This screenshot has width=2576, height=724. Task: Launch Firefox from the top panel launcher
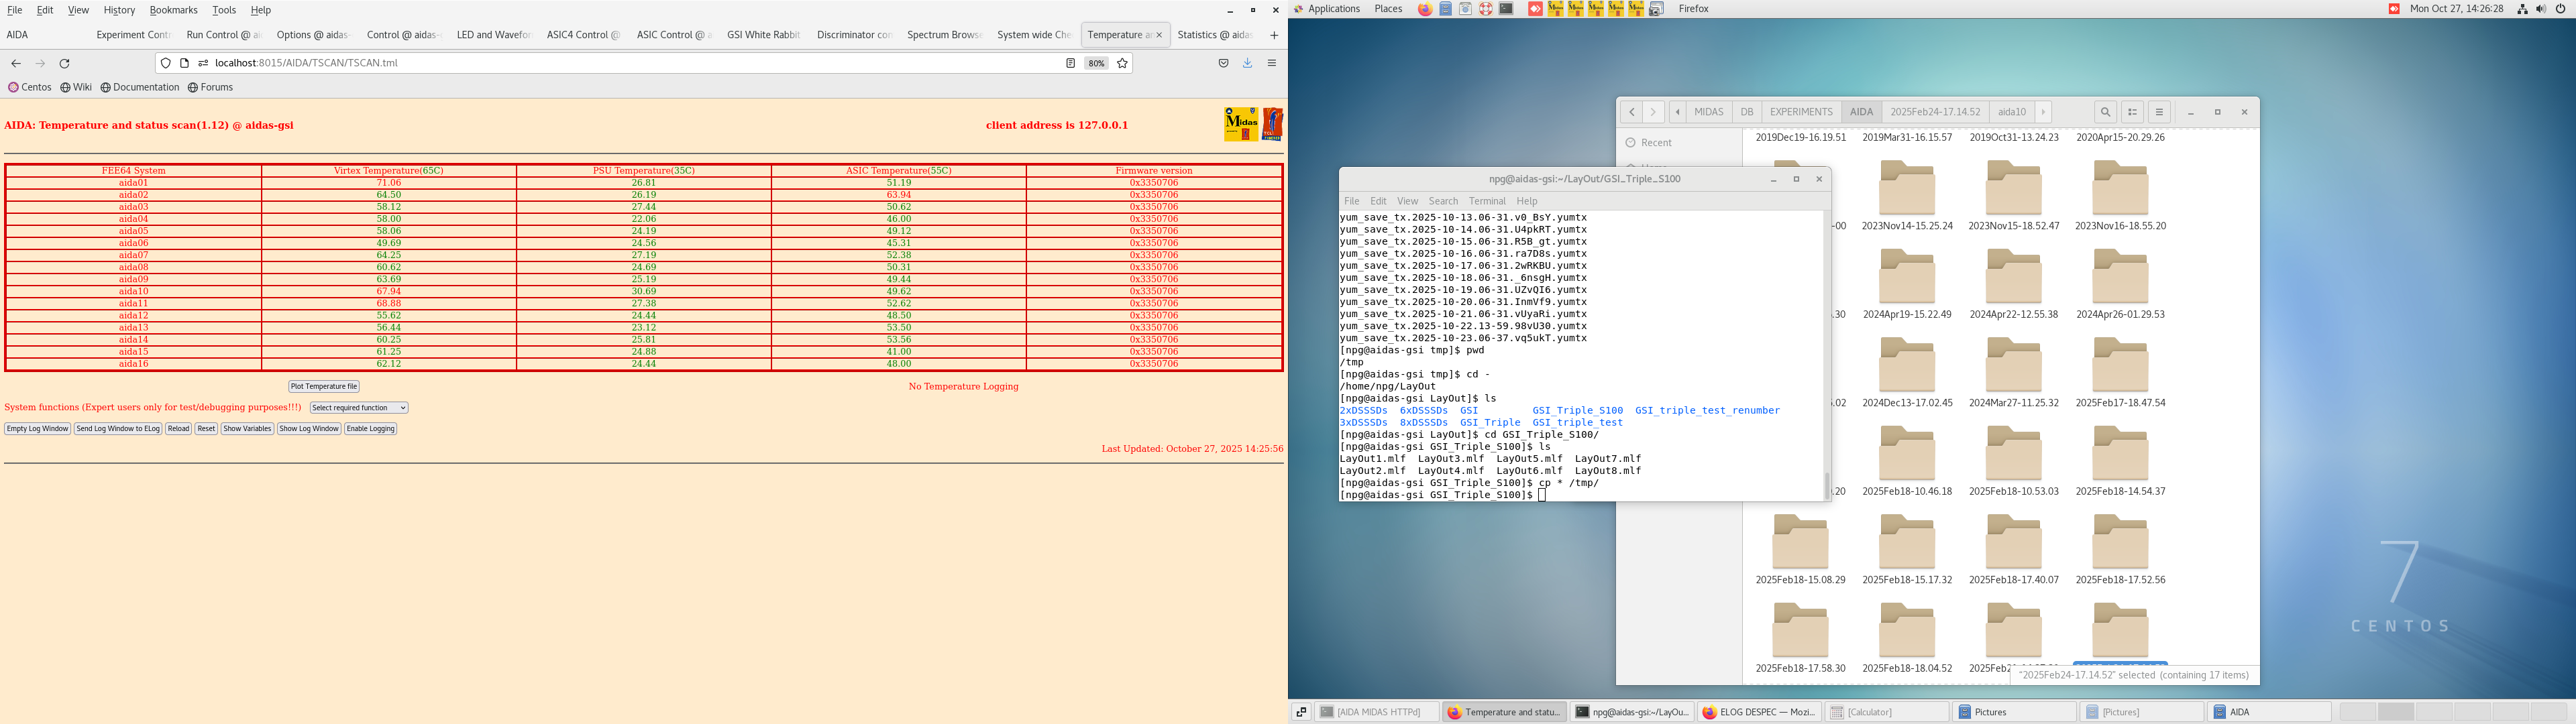coord(1425,9)
